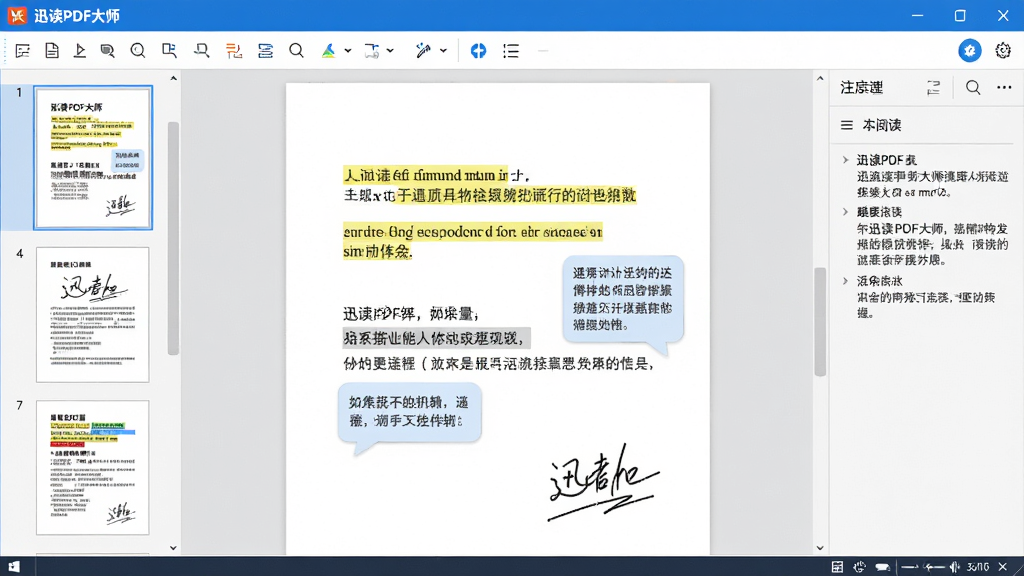The height and width of the screenshot is (576, 1024).
Task: Open the upper right blue comment bubble
Action: [623, 299]
